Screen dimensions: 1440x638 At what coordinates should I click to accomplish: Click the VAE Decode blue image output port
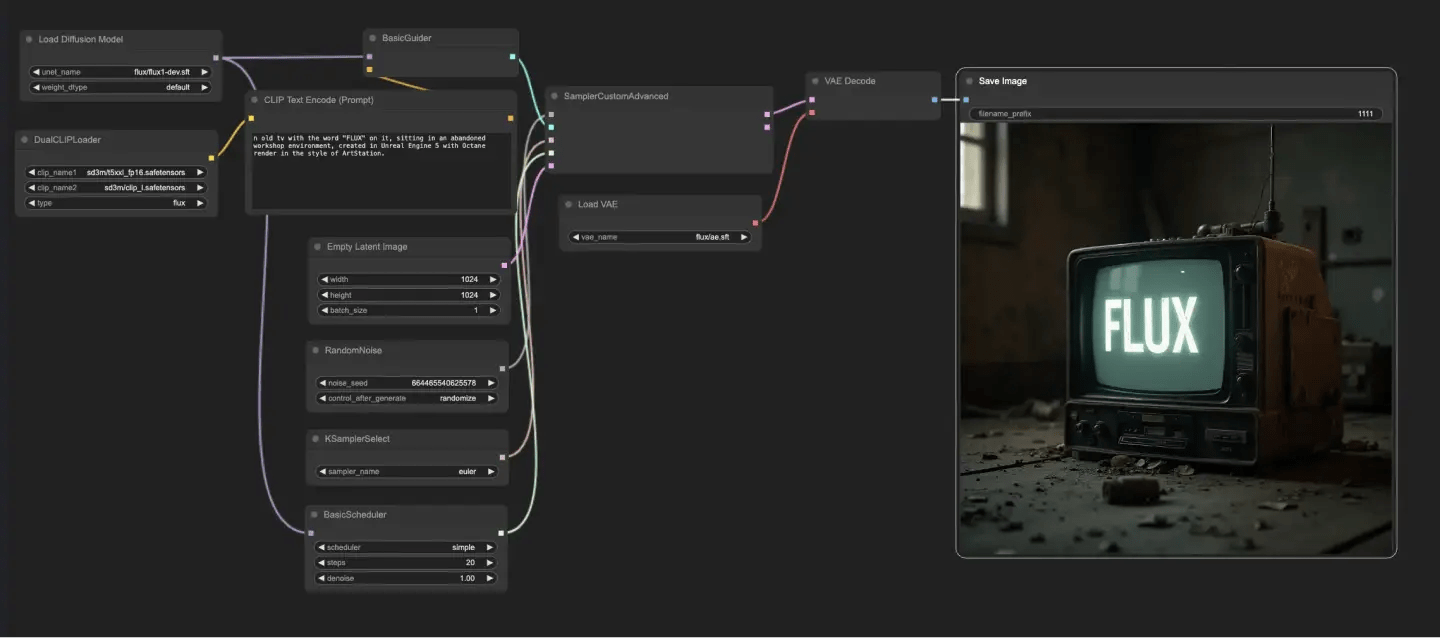(934, 99)
